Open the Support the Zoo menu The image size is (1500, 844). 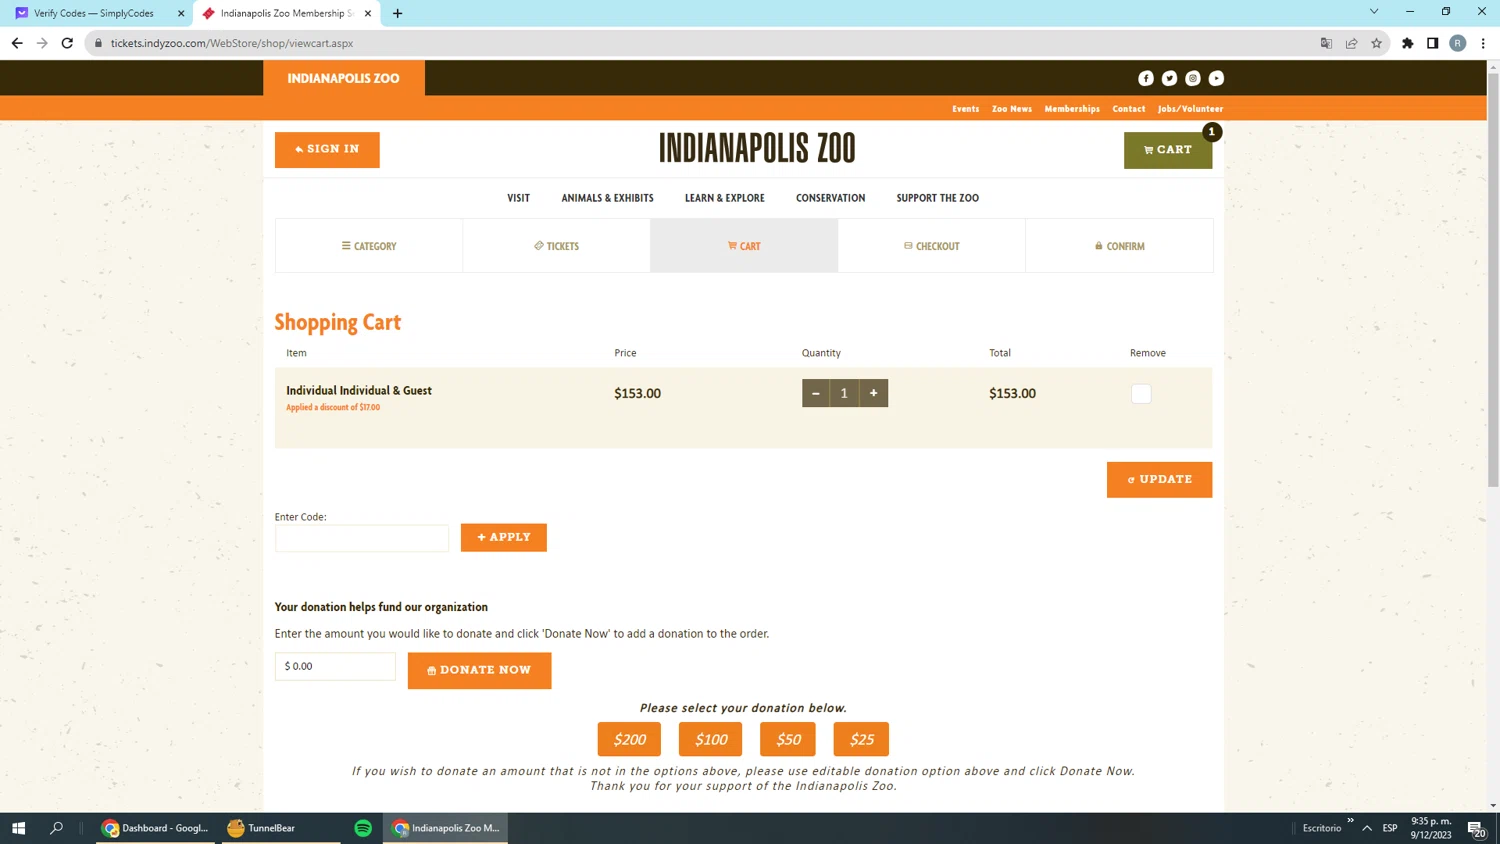937,198
